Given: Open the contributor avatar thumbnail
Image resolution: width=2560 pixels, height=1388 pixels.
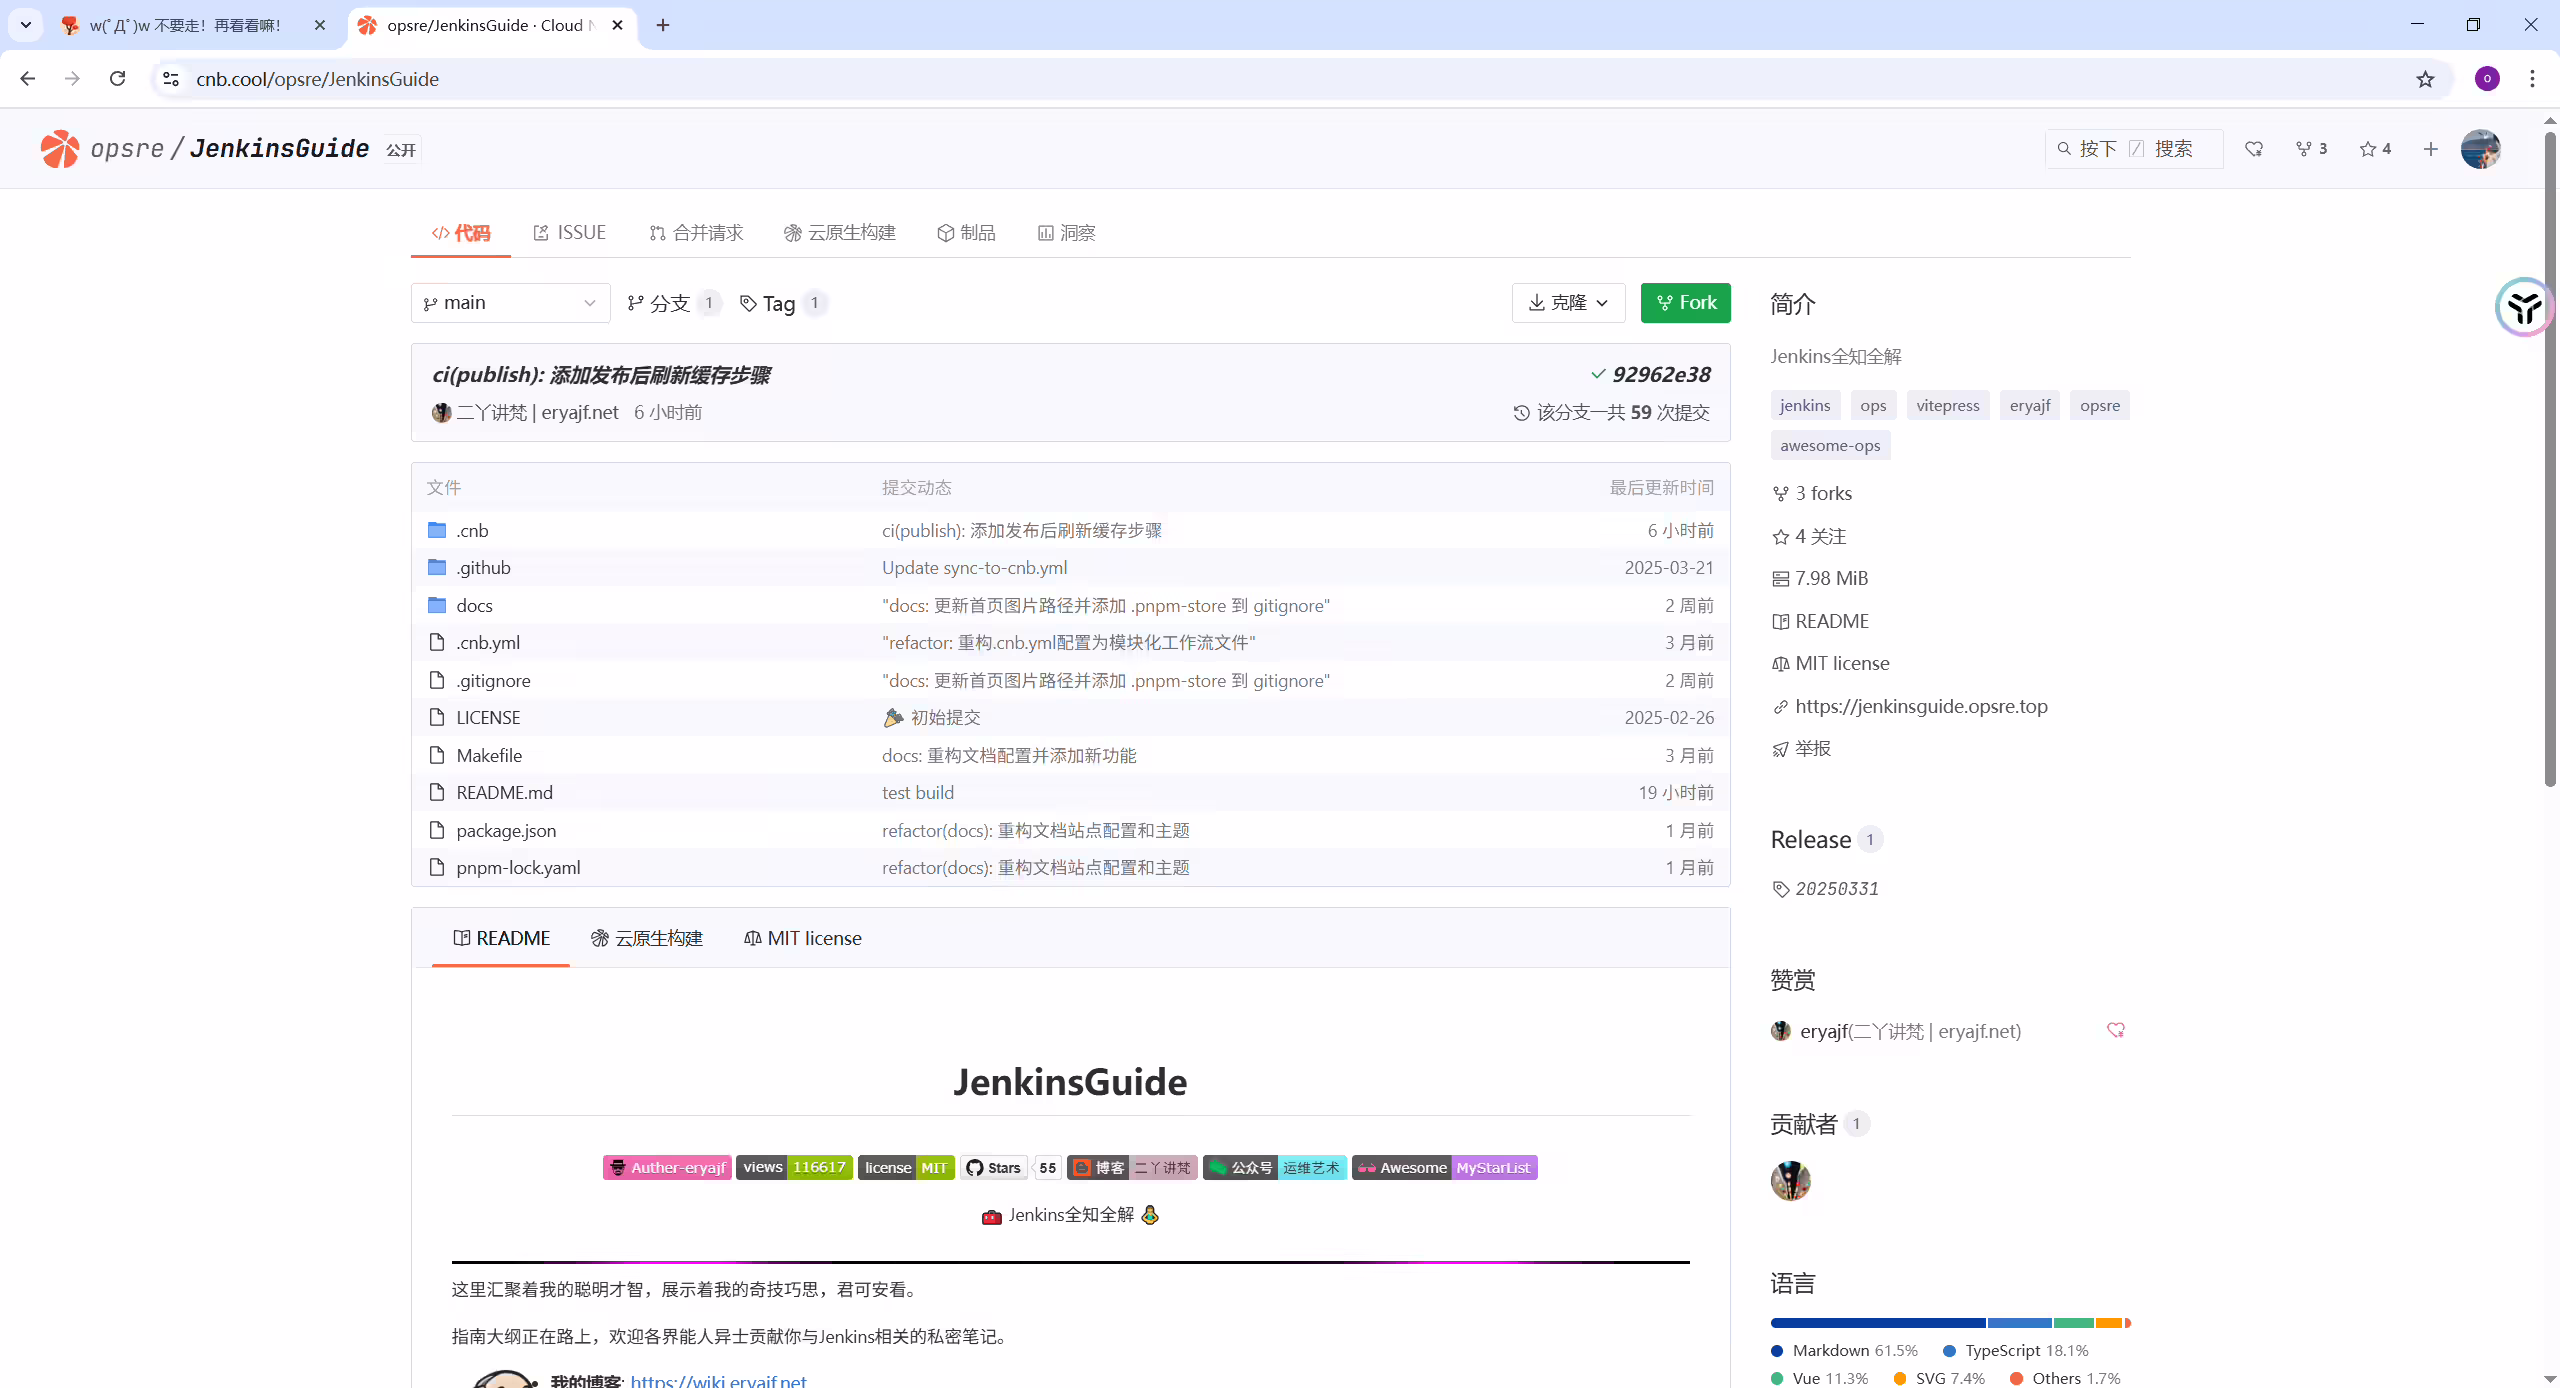Looking at the screenshot, I should pyautogui.click(x=1790, y=1181).
